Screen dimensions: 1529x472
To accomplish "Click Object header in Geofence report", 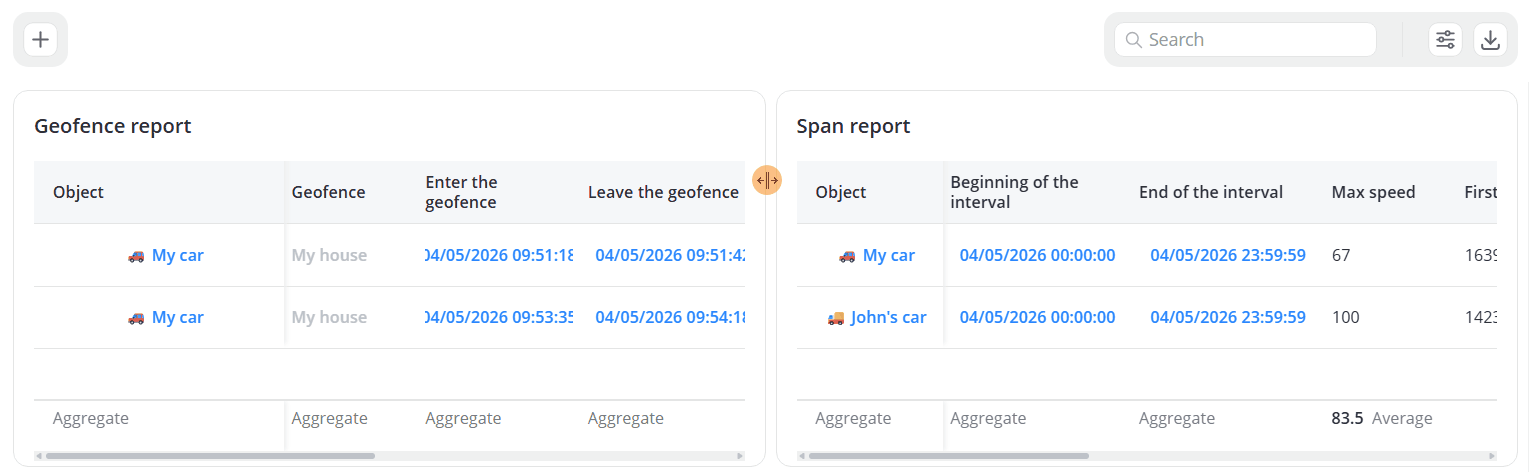I will 78,192.
